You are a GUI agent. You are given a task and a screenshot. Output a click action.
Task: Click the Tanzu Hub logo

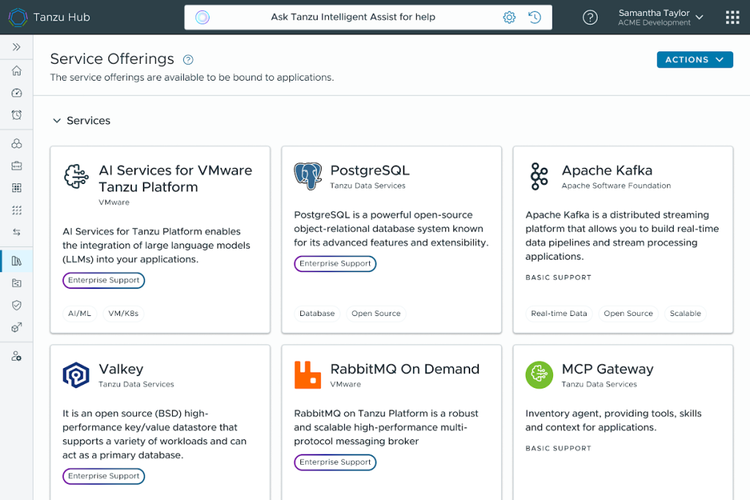[52, 17]
